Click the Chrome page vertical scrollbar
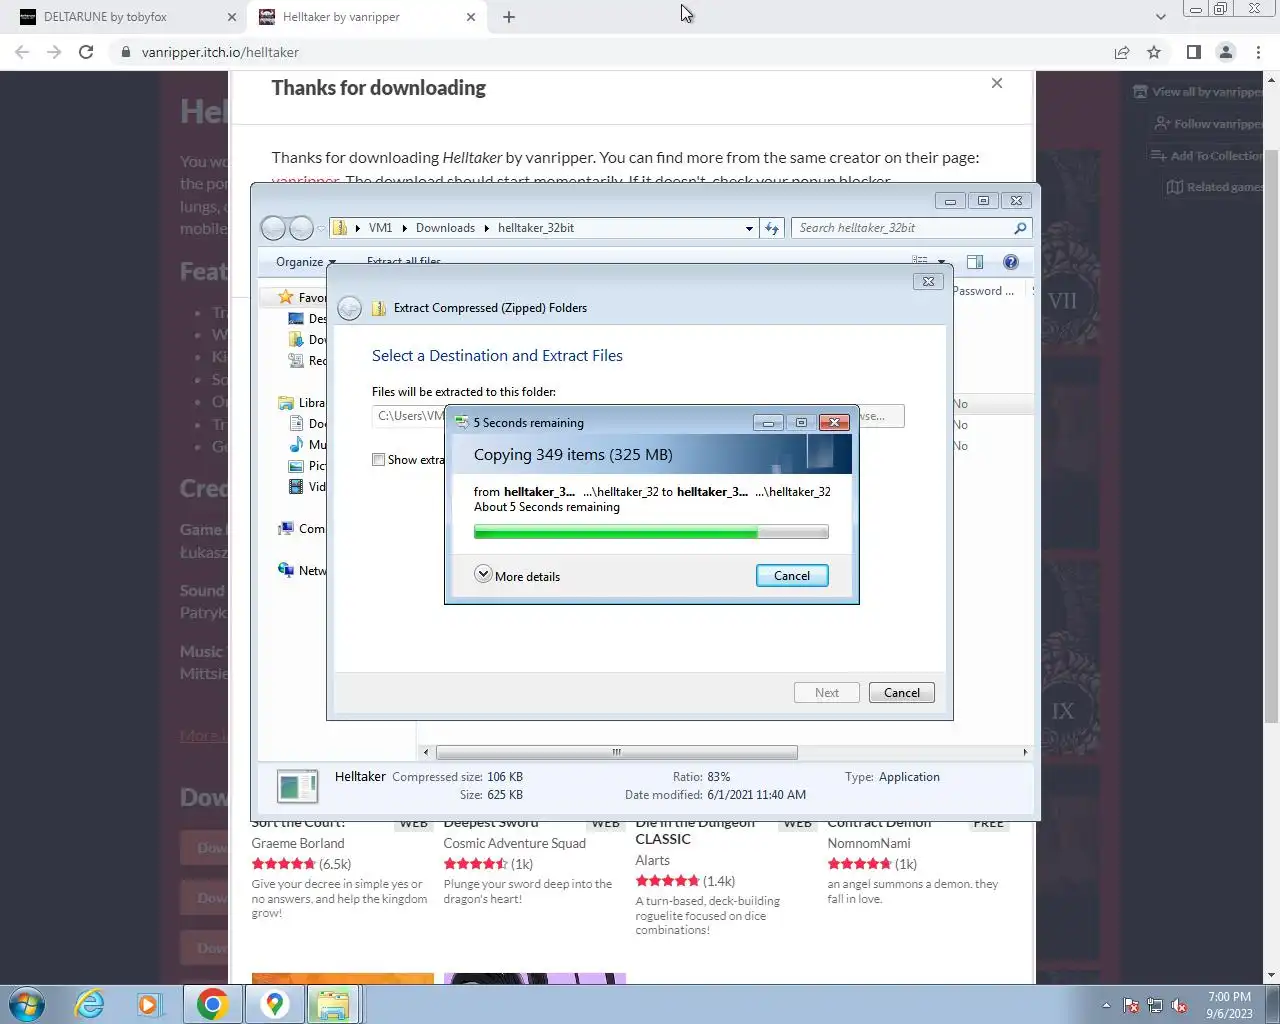 click(1271, 436)
